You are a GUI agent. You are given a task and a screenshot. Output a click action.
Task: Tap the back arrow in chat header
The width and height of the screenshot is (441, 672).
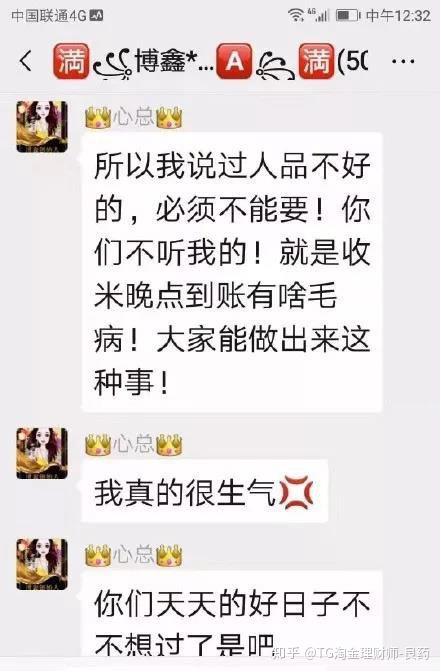(x=26, y=60)
